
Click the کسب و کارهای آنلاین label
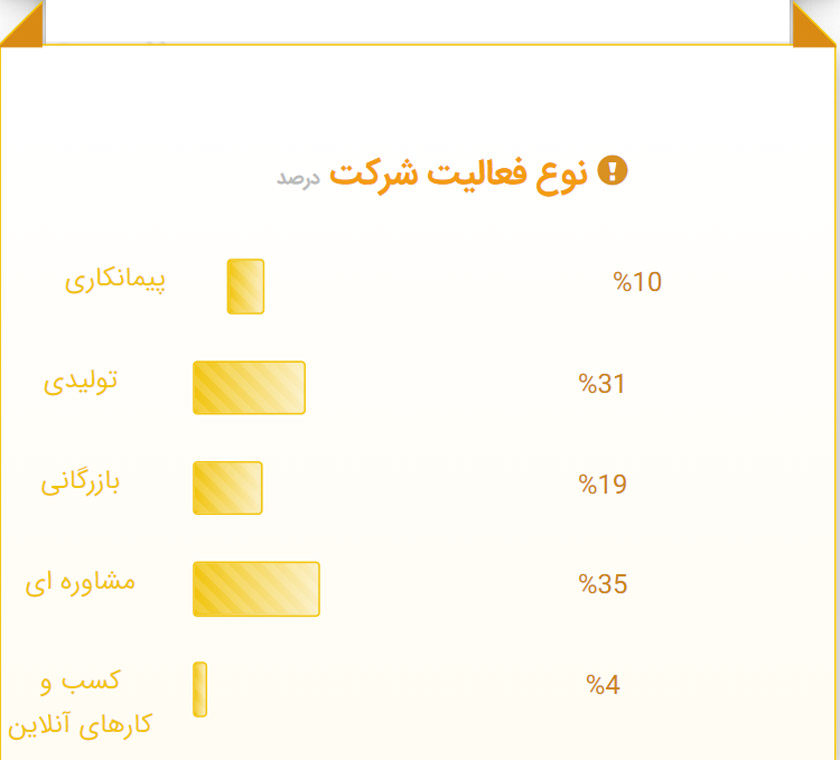pos(80,702)
